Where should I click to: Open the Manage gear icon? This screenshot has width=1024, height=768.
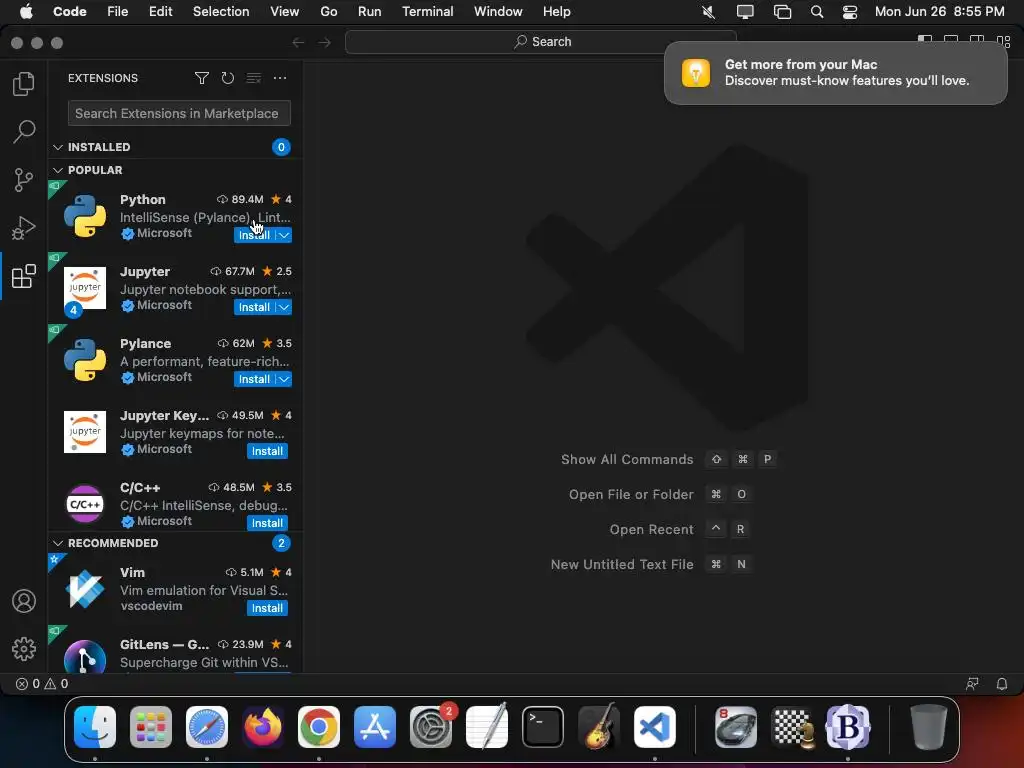(24, 648)
